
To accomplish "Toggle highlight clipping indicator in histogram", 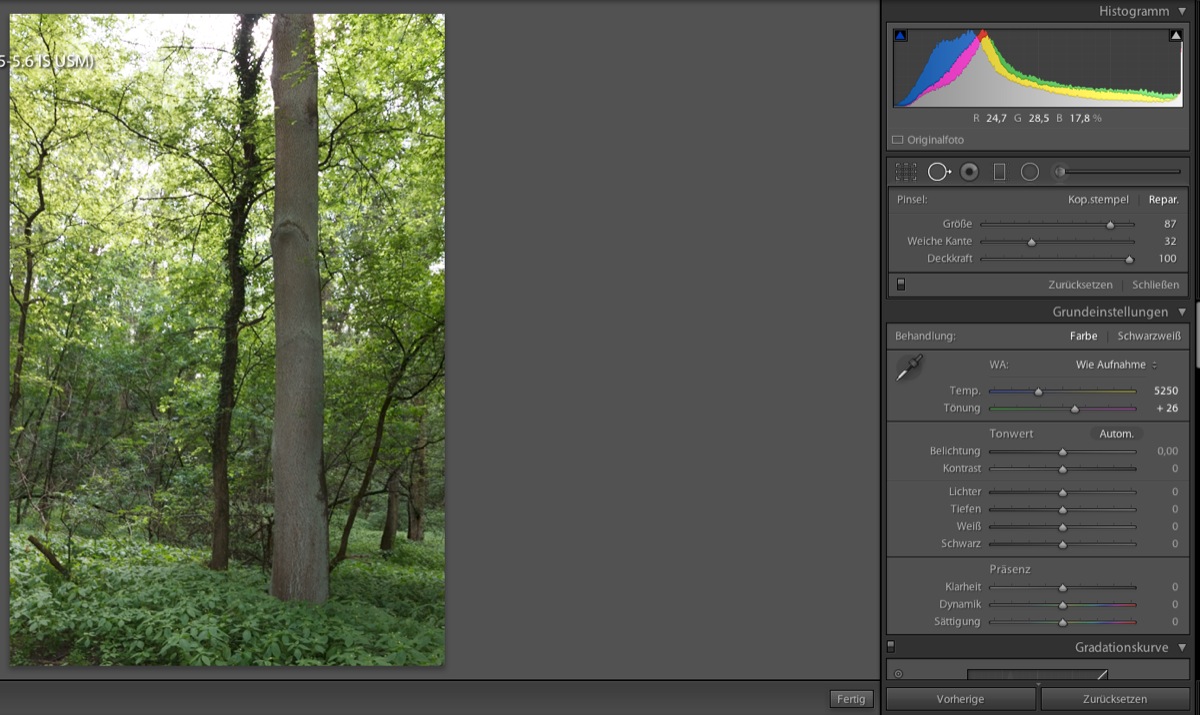I will pyautogui.click(x=1176, y=36).
